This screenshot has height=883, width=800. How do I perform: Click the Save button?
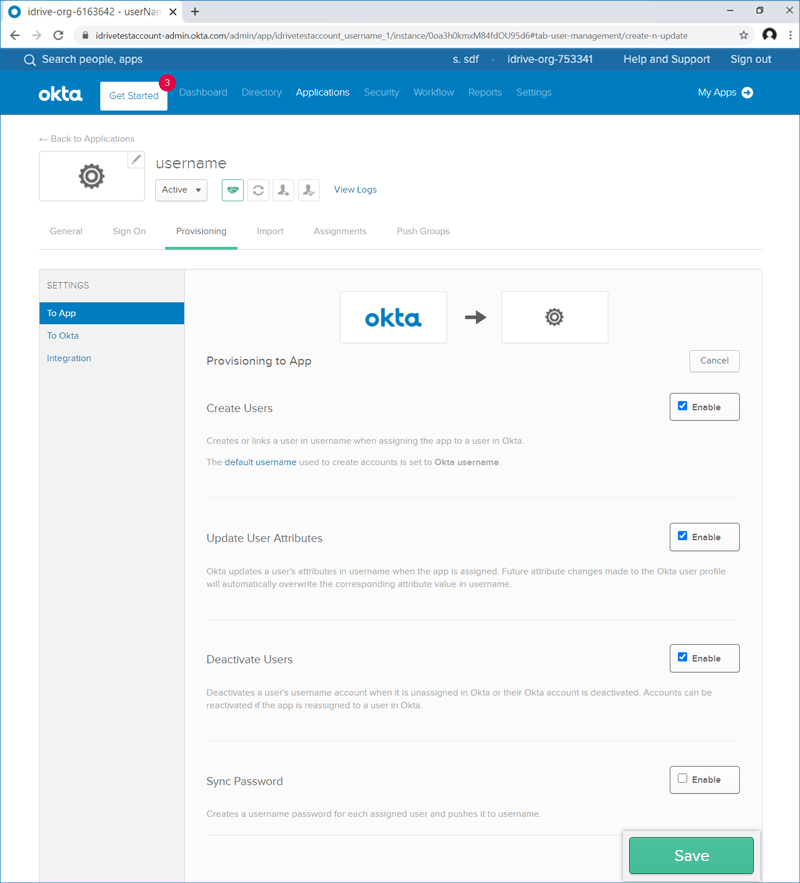(x=691, y=855)
